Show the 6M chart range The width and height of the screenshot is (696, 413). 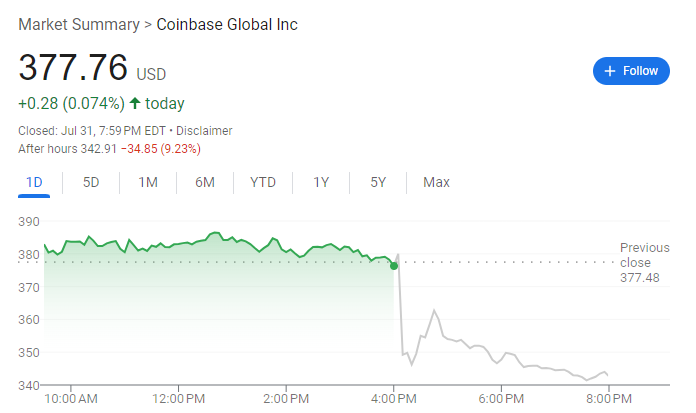pyautogui.click(x=205, y=182)
